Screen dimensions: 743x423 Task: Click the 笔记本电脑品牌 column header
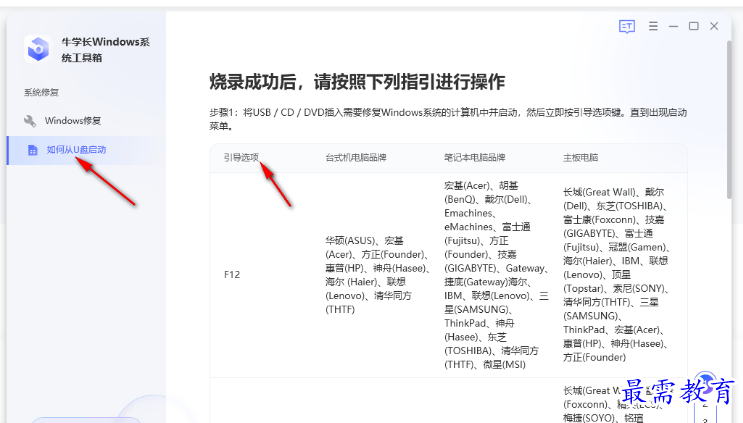pos(475,157)
